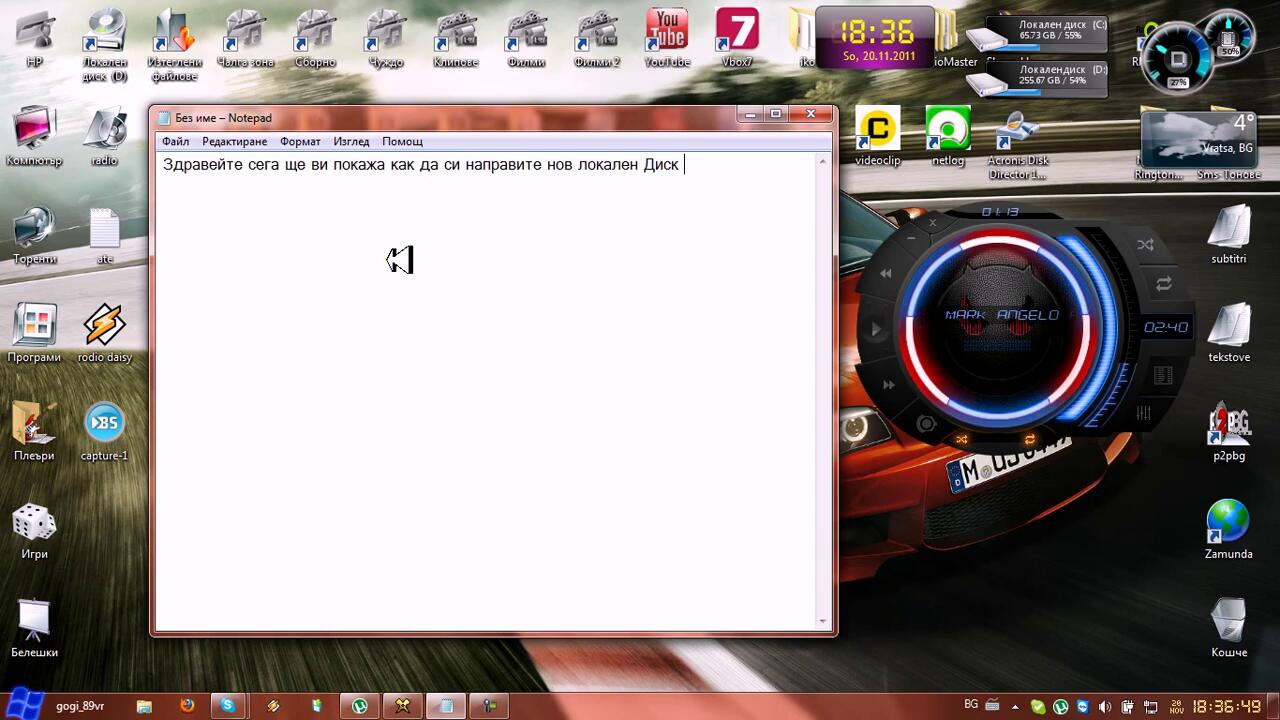Open the Файл menu in Notepad
The height and width of the screenshot is (720, 1280).
(175, 142)
